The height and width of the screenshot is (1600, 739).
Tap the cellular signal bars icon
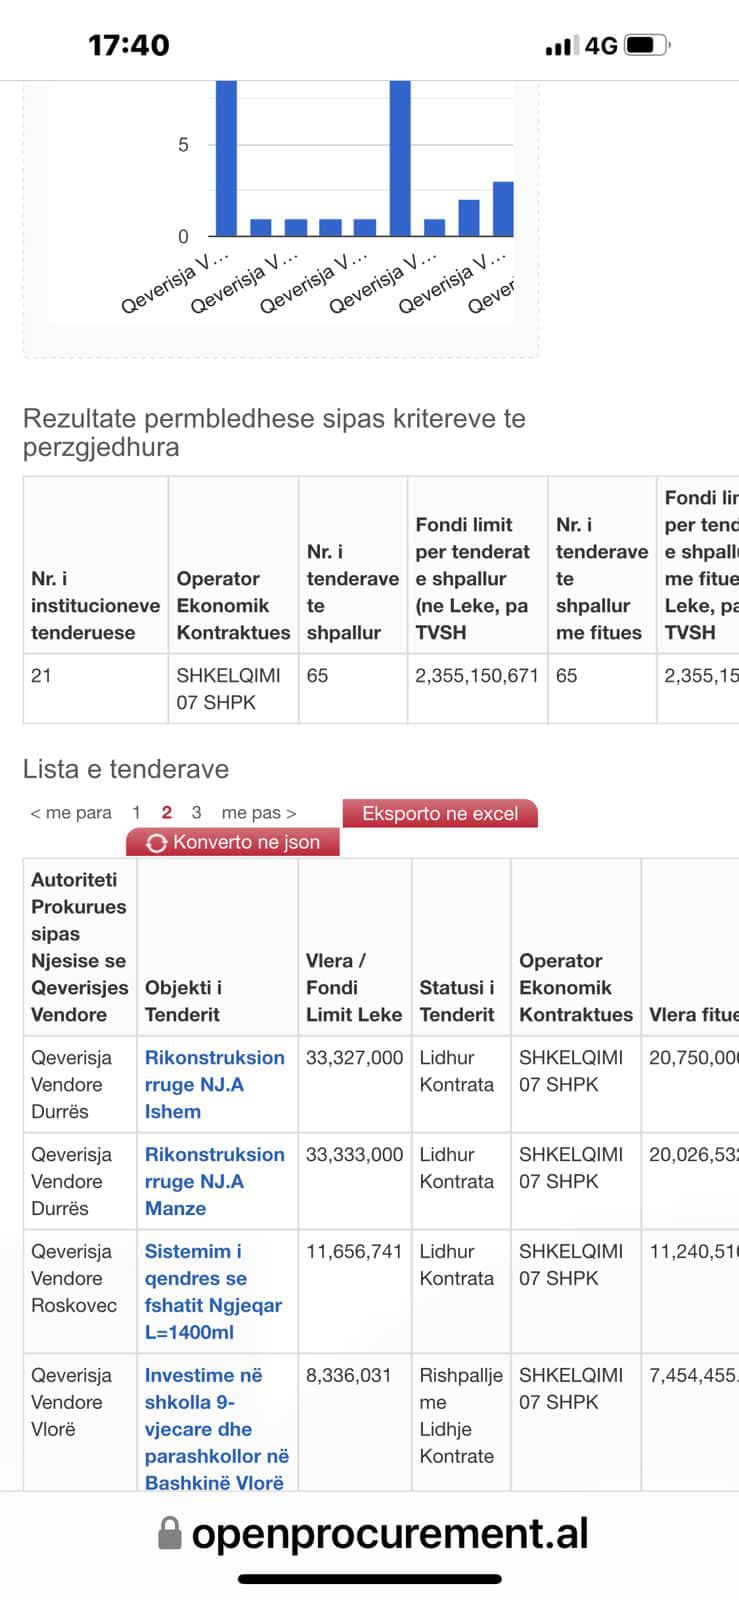pyautogui.click(x=559, y=46)
